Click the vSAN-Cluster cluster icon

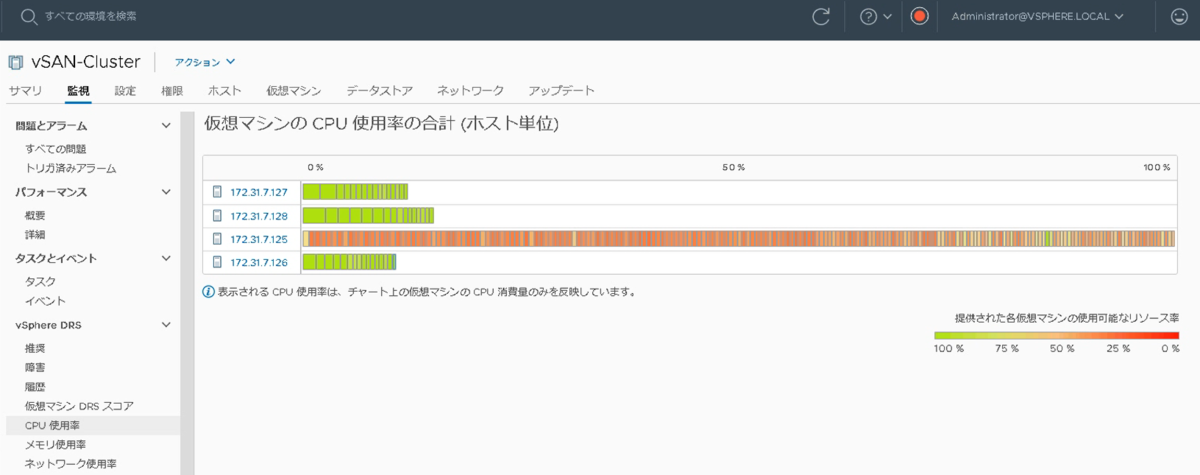15,62
